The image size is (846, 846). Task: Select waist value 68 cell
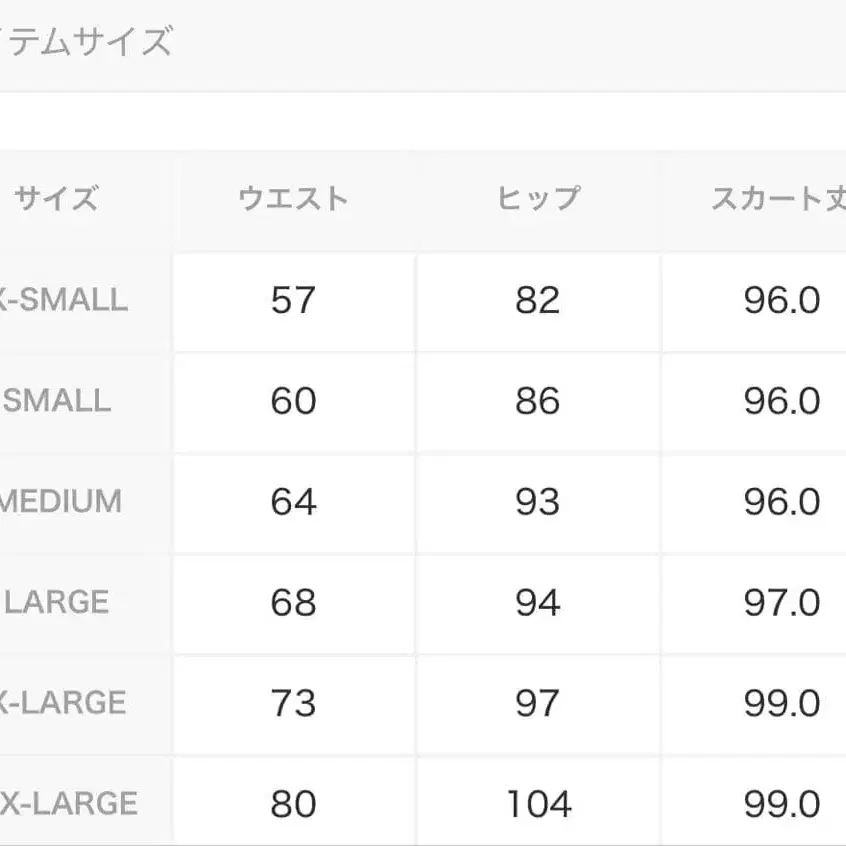[293, 602]
